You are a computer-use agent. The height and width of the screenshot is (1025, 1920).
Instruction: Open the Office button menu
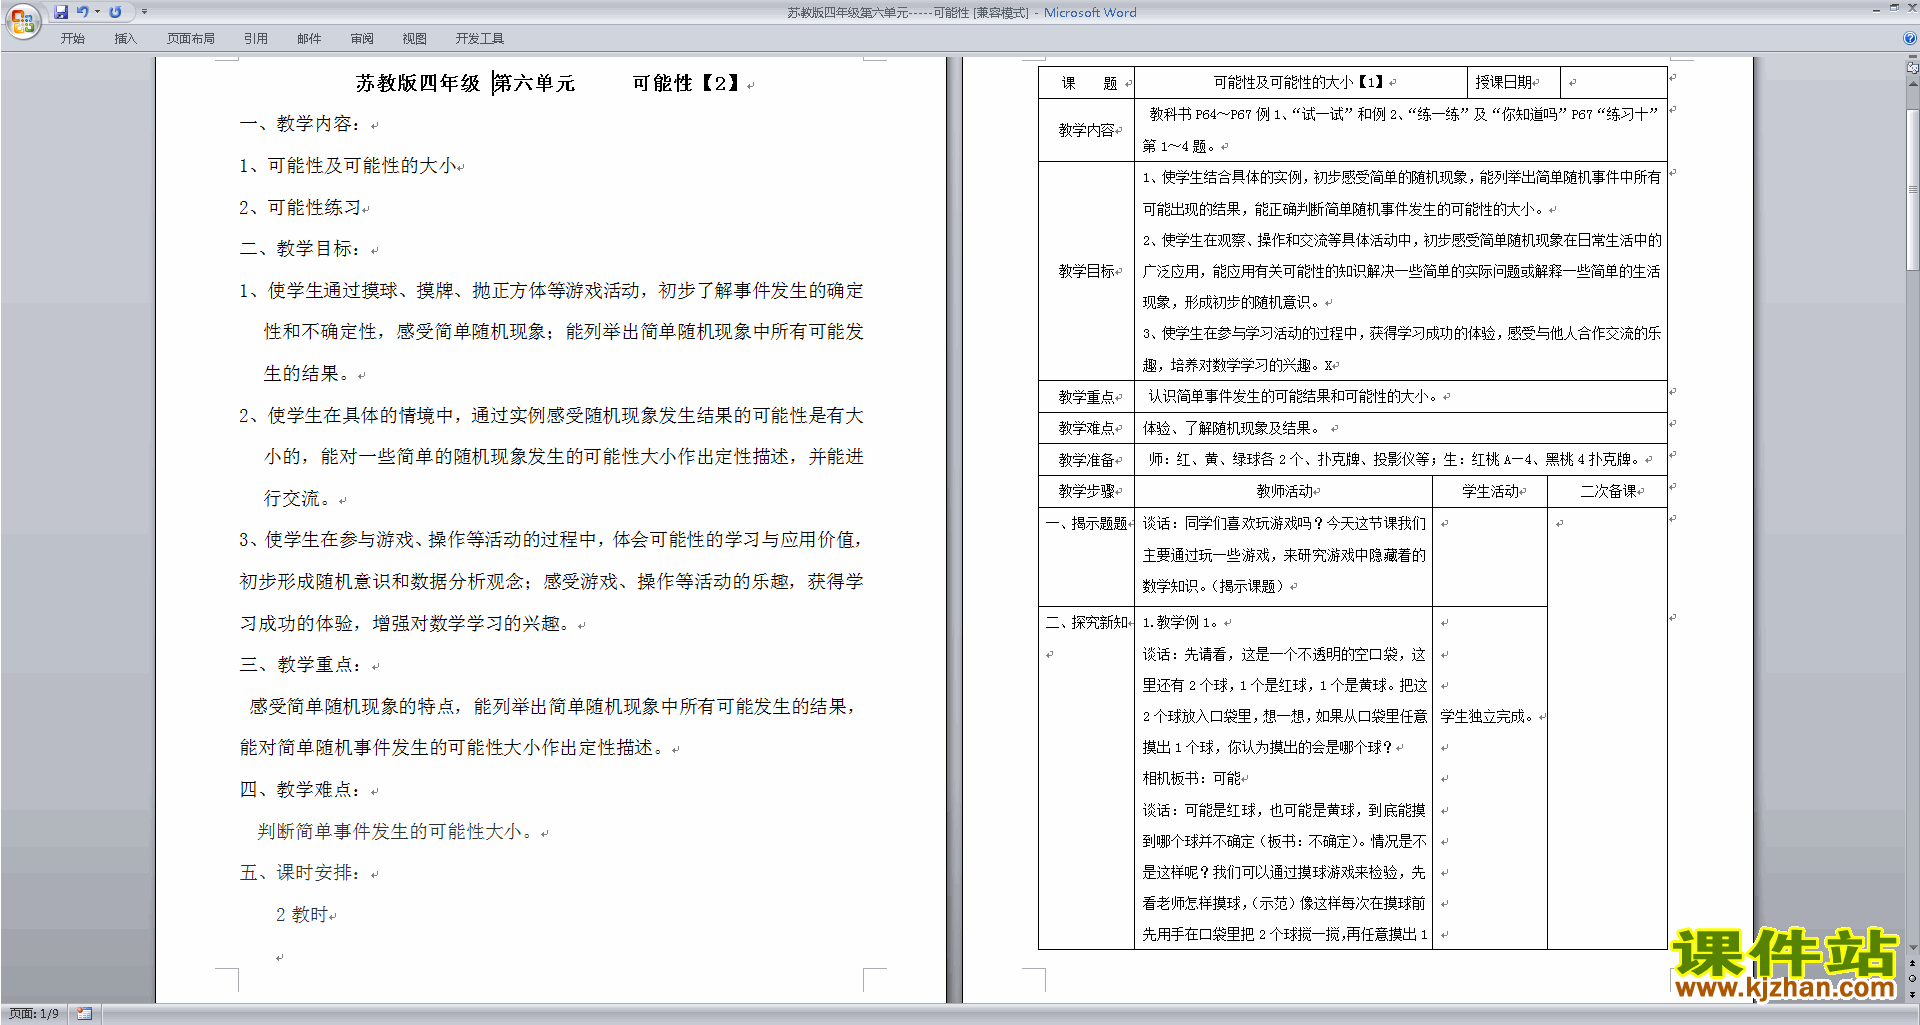(22, 20)
